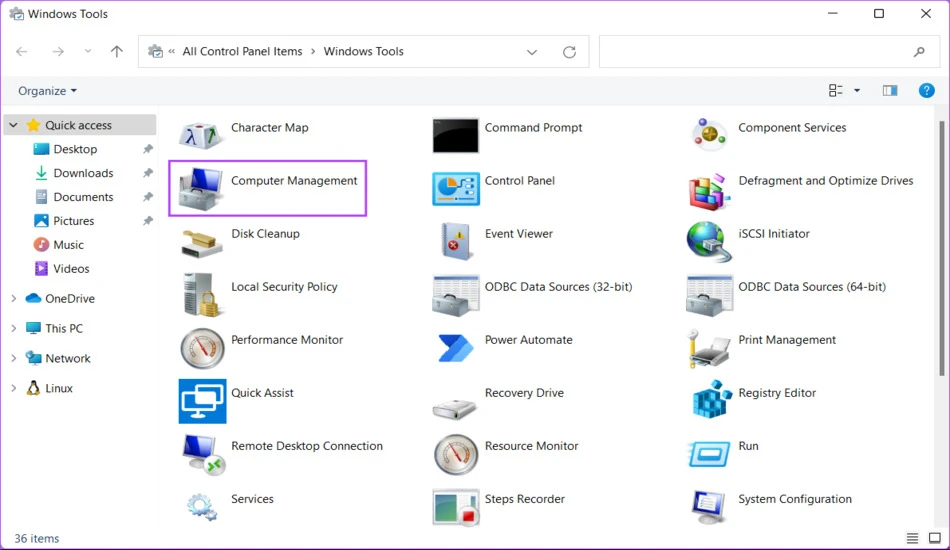This screenshot has width=950, height=550.
Task: Collapse the Quick access tree node
Action: click(13, 125)
